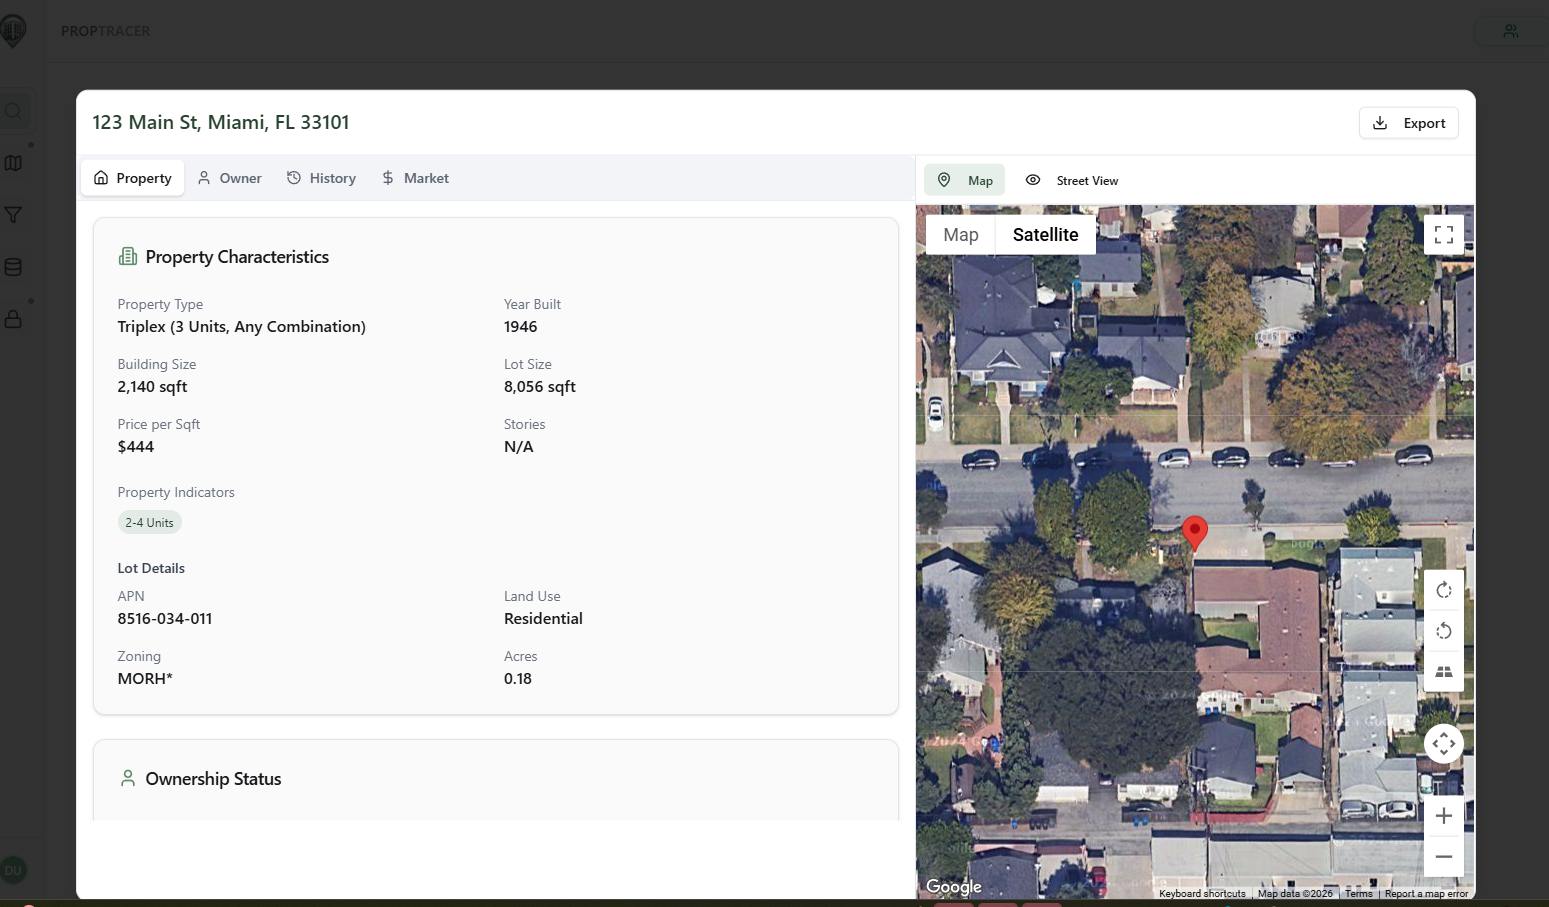The width and height of the screenshot is (1549, 907).
Task: Rotate map clockwise
Action: (1444, 591)
